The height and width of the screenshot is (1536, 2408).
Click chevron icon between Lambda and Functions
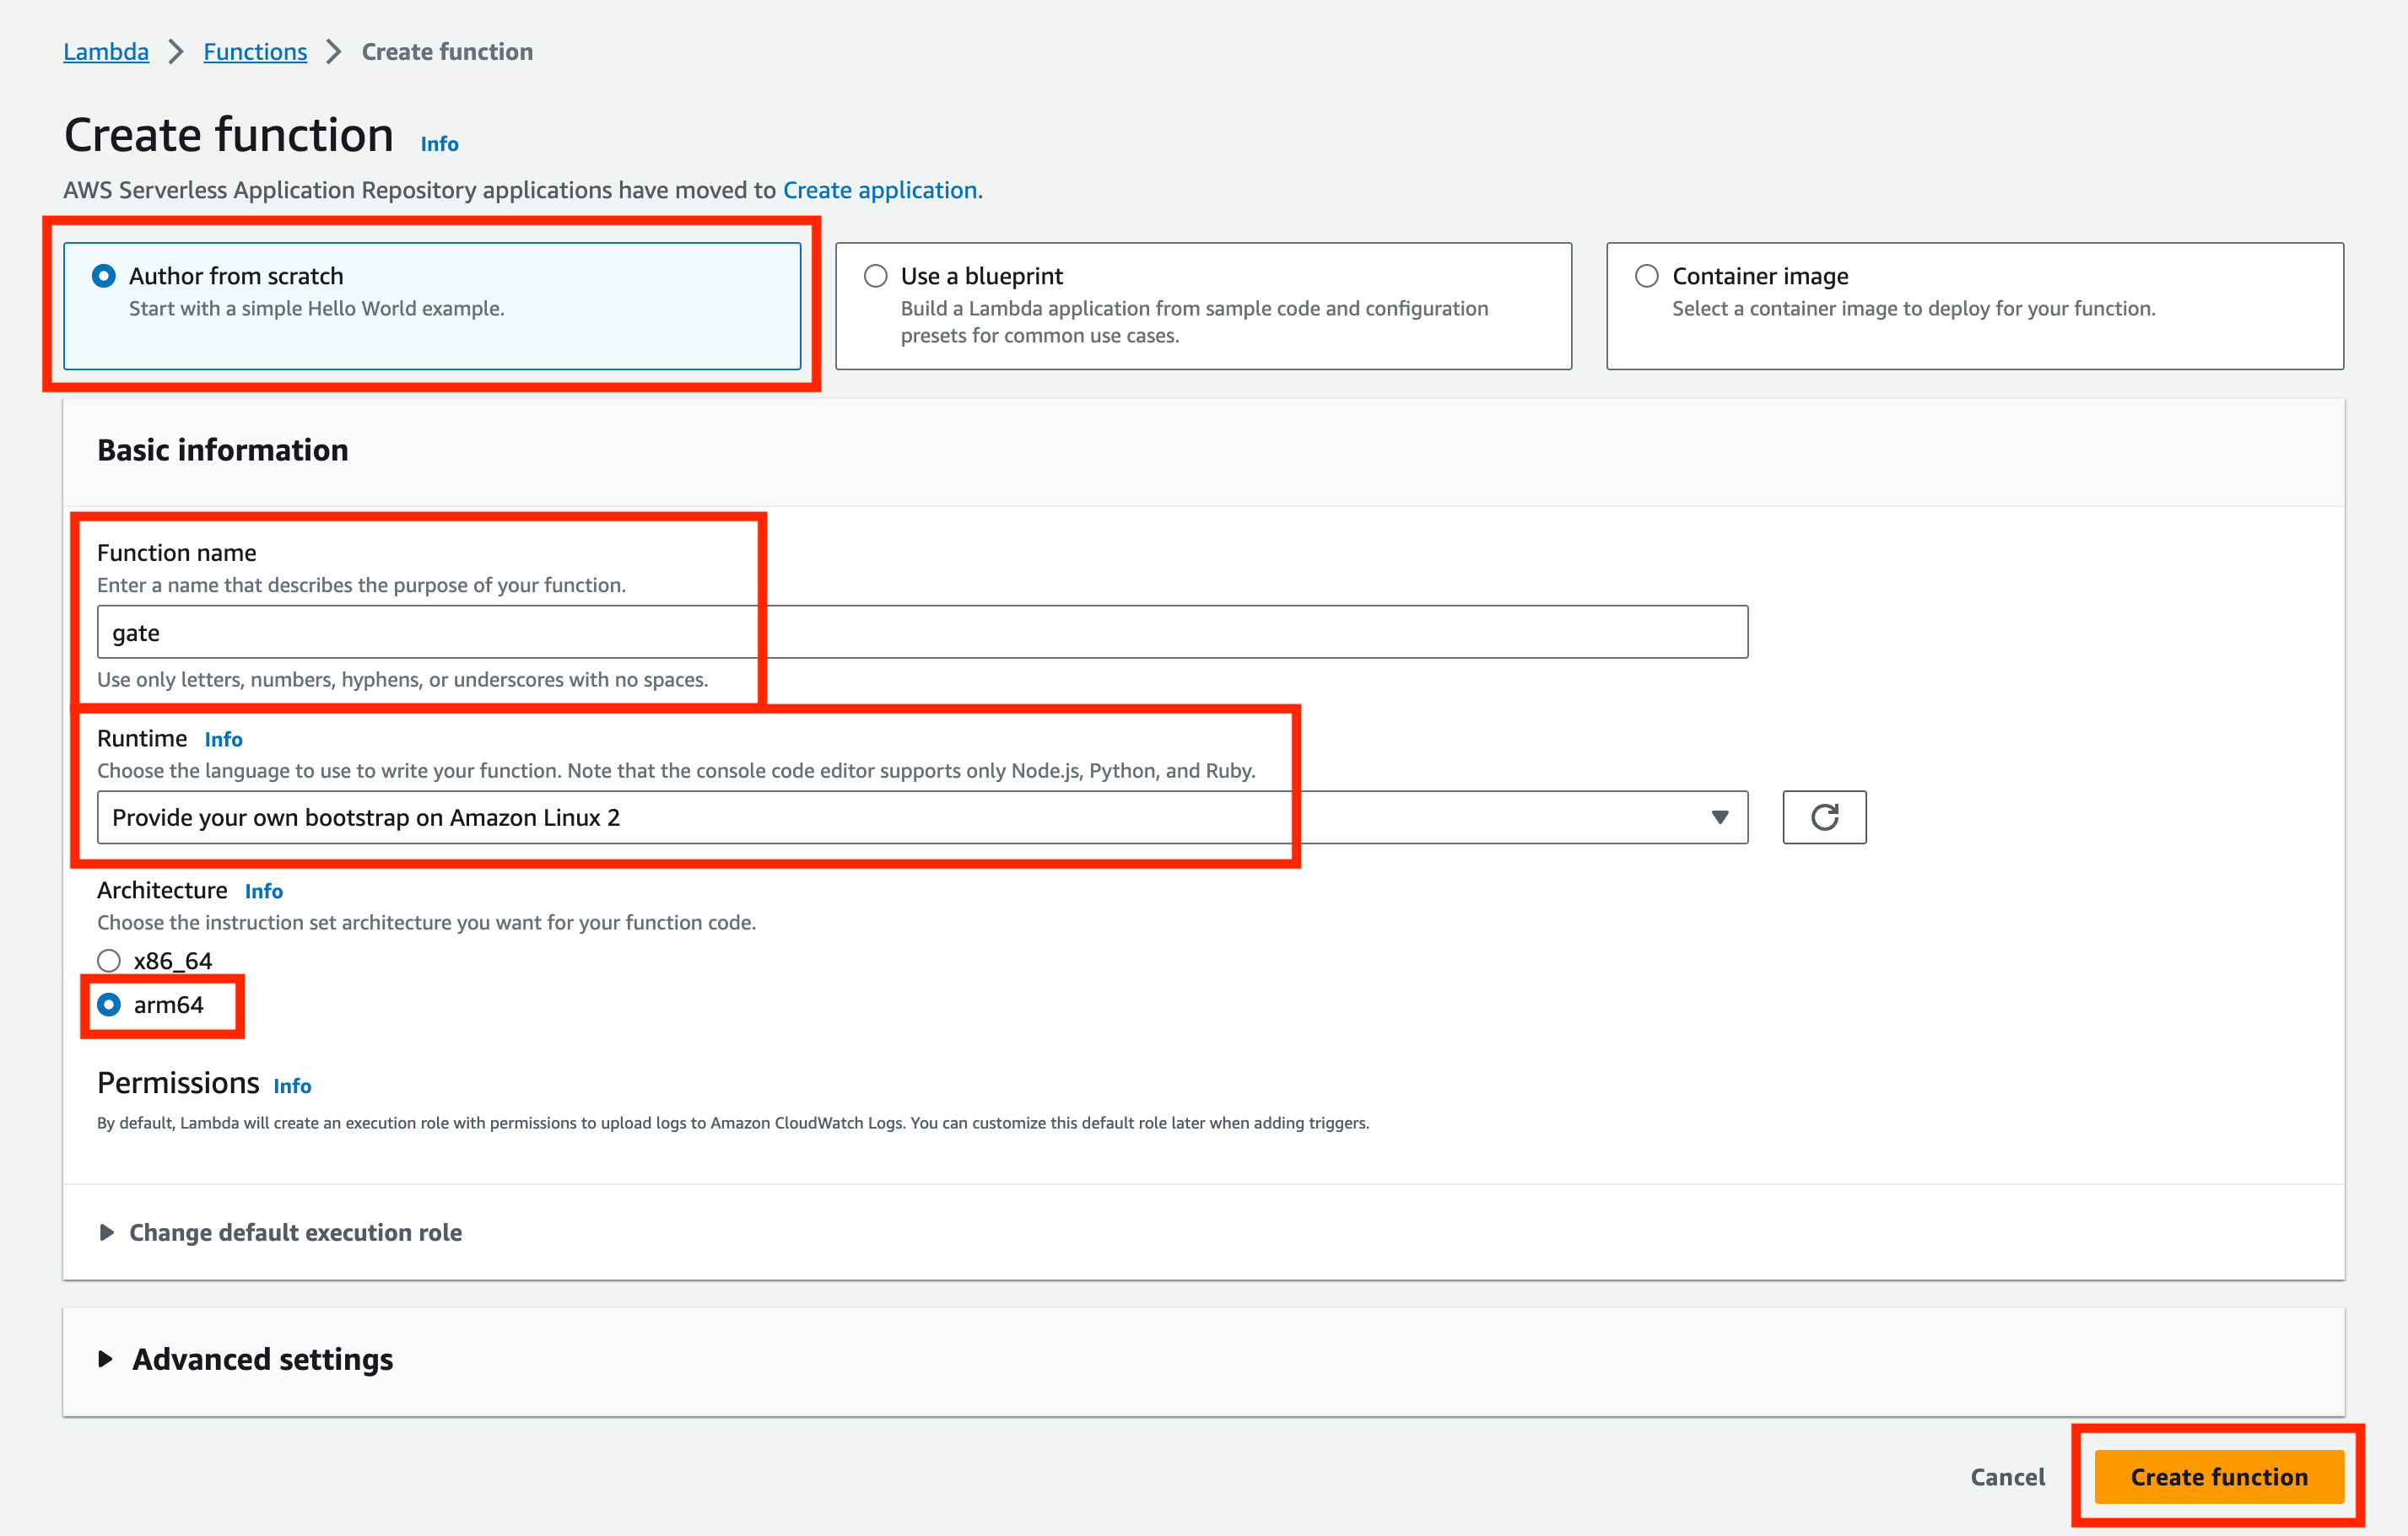point(176,51)
